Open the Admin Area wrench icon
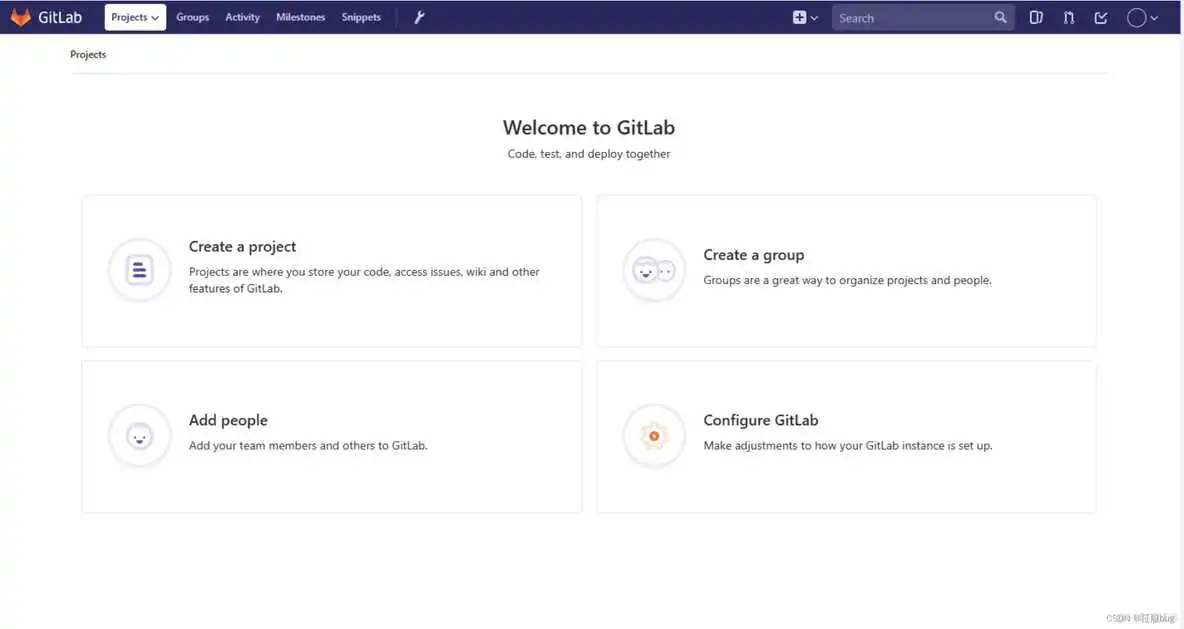 click(x=419, y=16)
